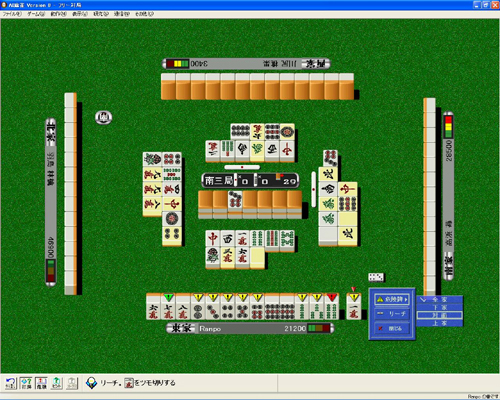This screenshot has height=400, width=500.
Task: Click the 南三局 round info panel
Action: click(x=250, y=181)
